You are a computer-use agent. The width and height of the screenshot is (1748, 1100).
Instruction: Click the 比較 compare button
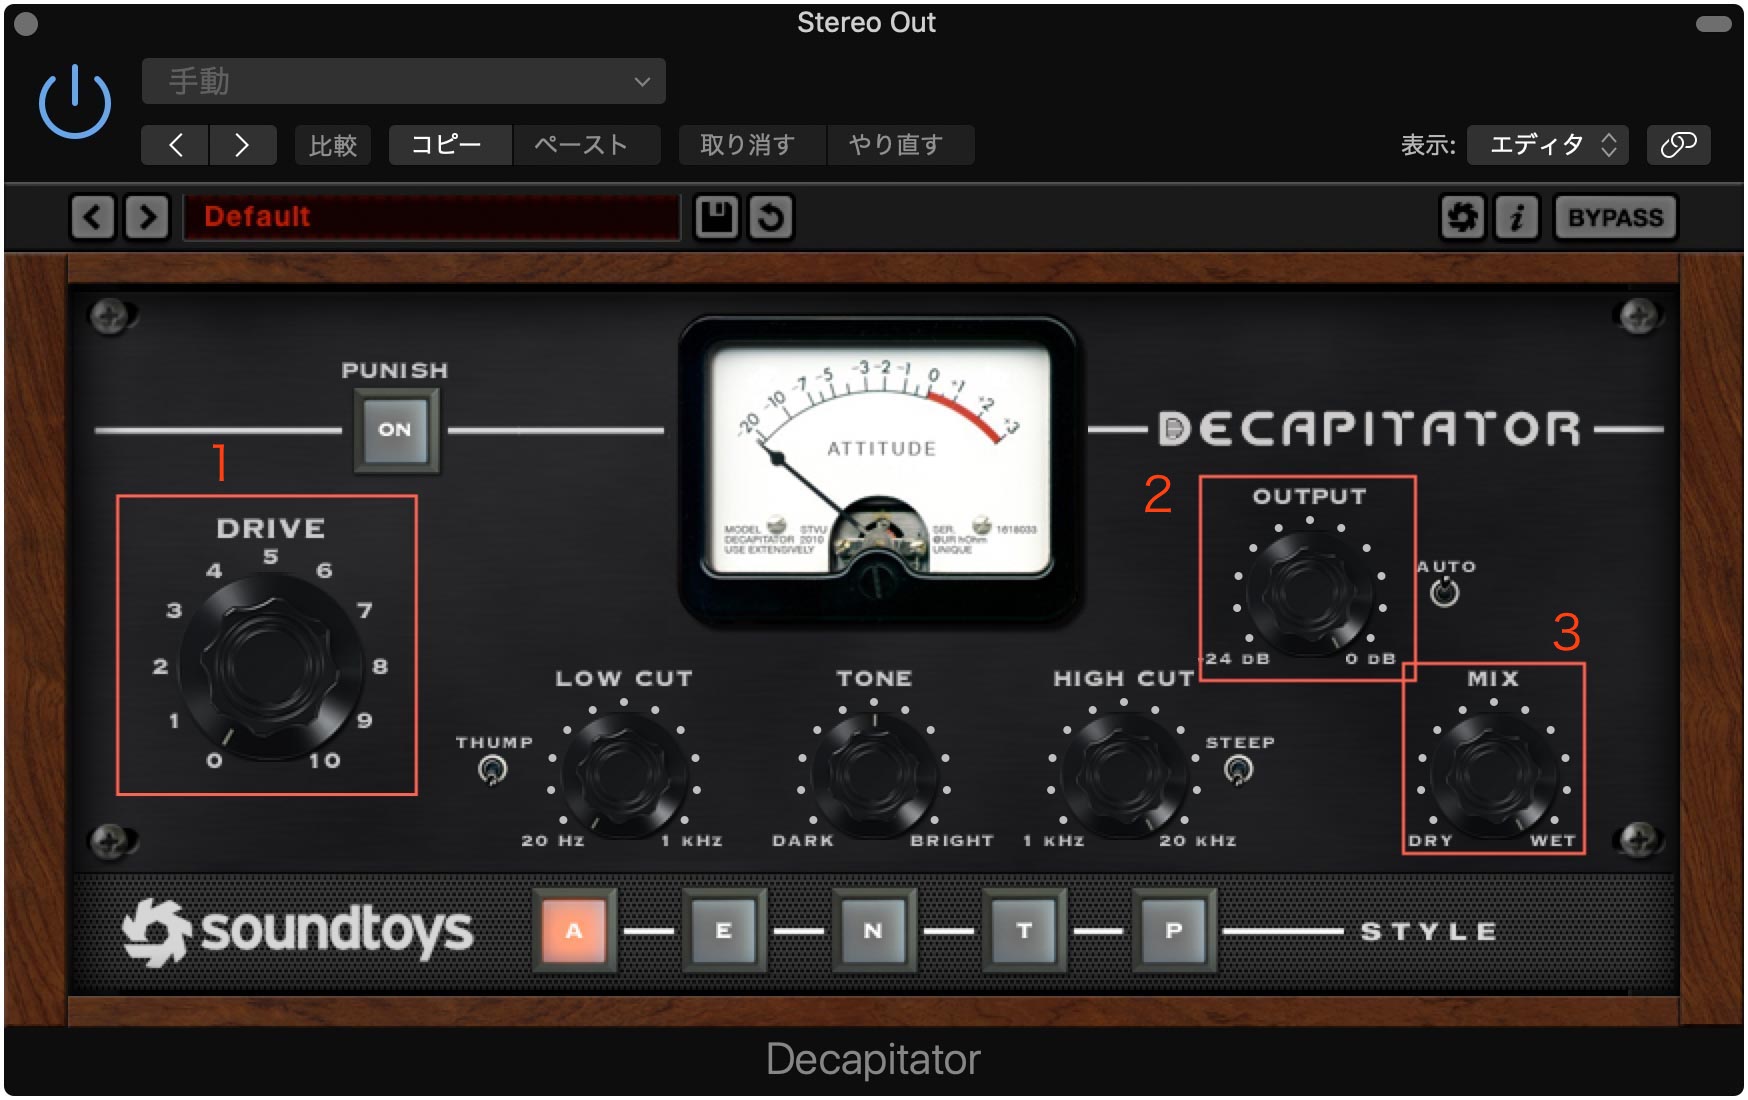coord(333,145)
